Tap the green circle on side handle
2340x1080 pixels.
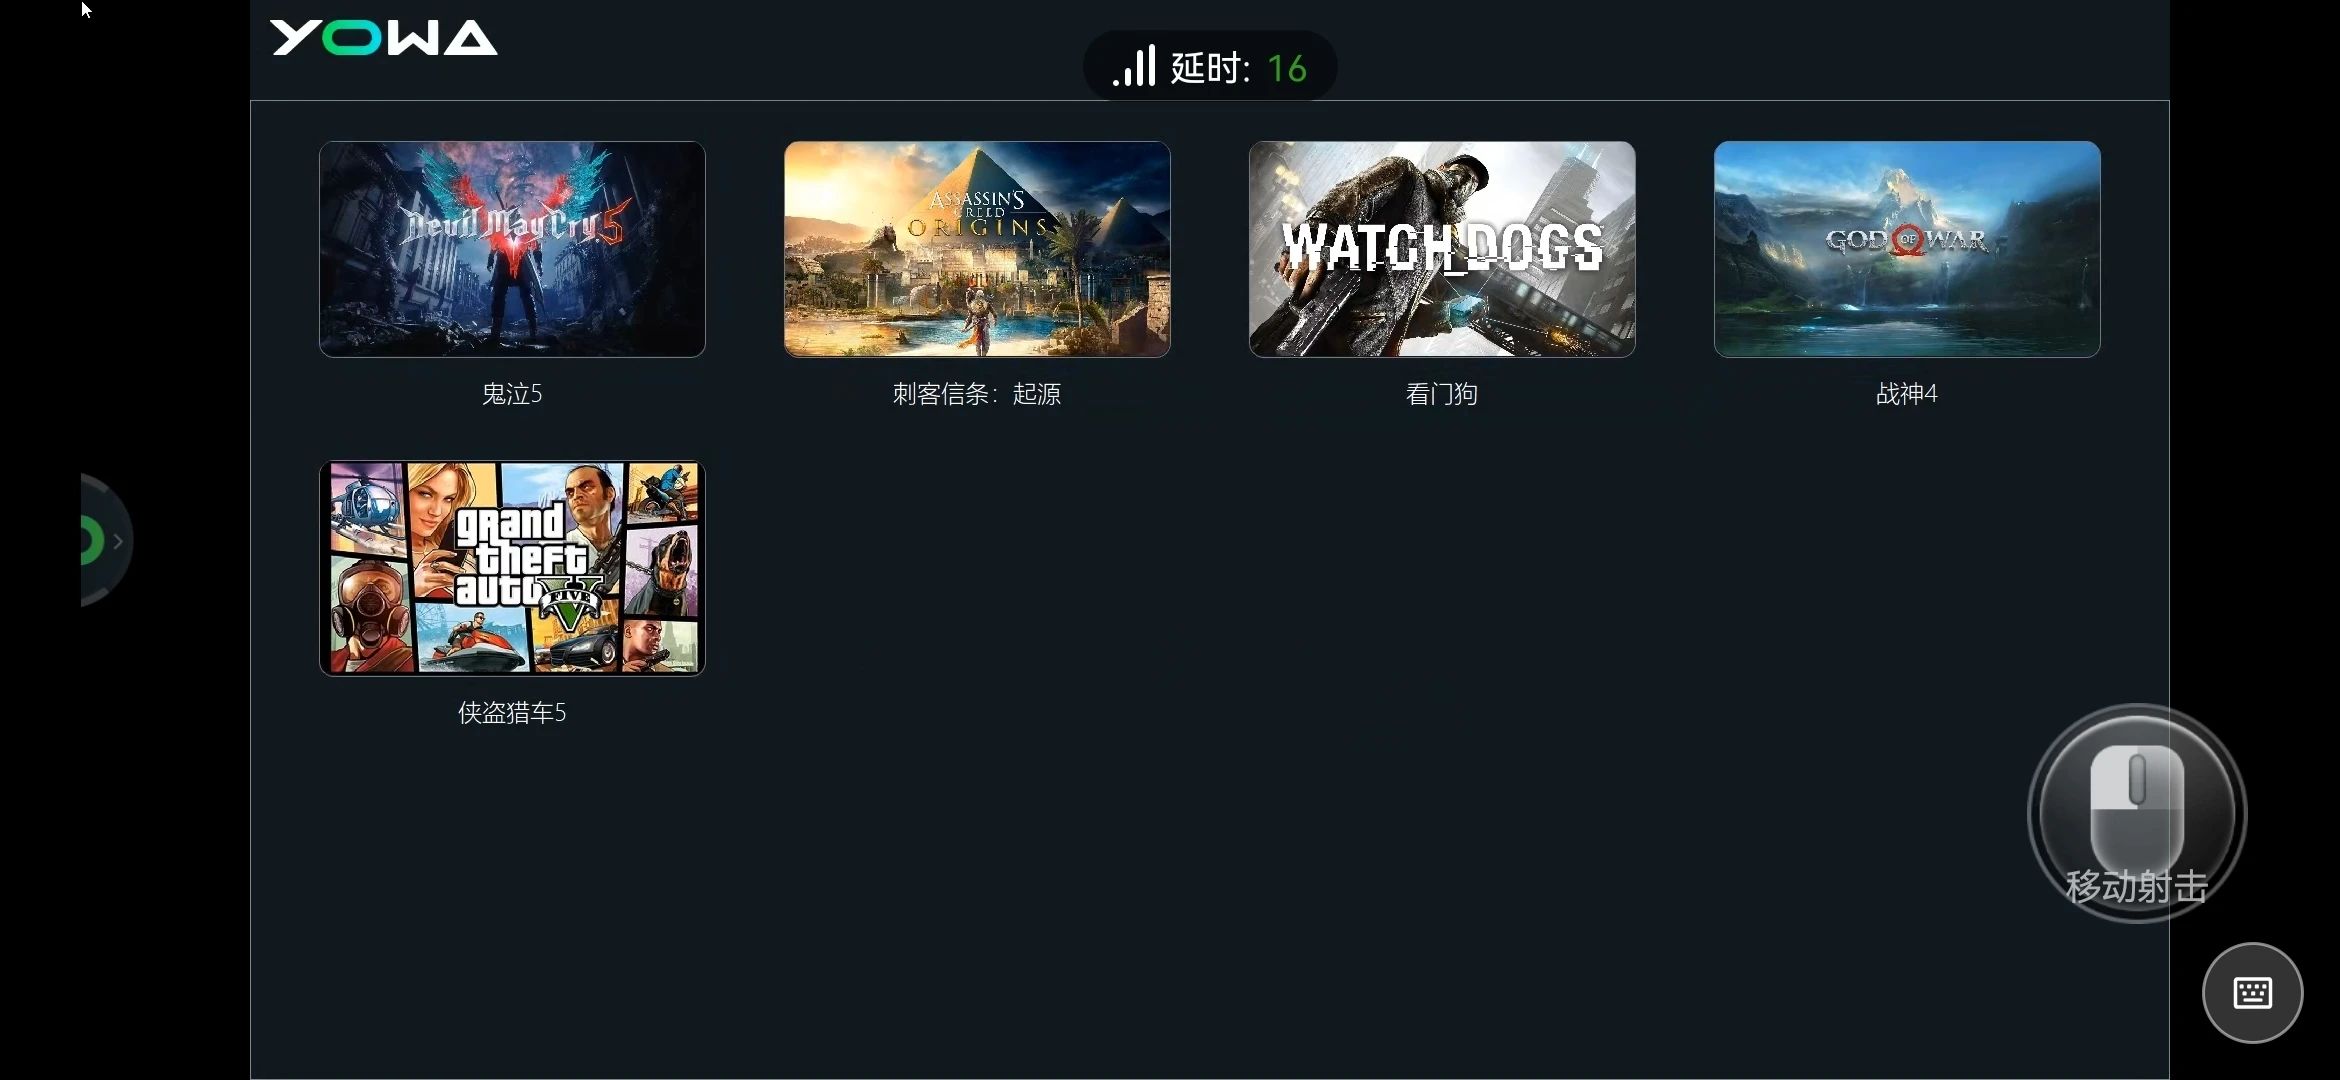(x=92, y=541)
